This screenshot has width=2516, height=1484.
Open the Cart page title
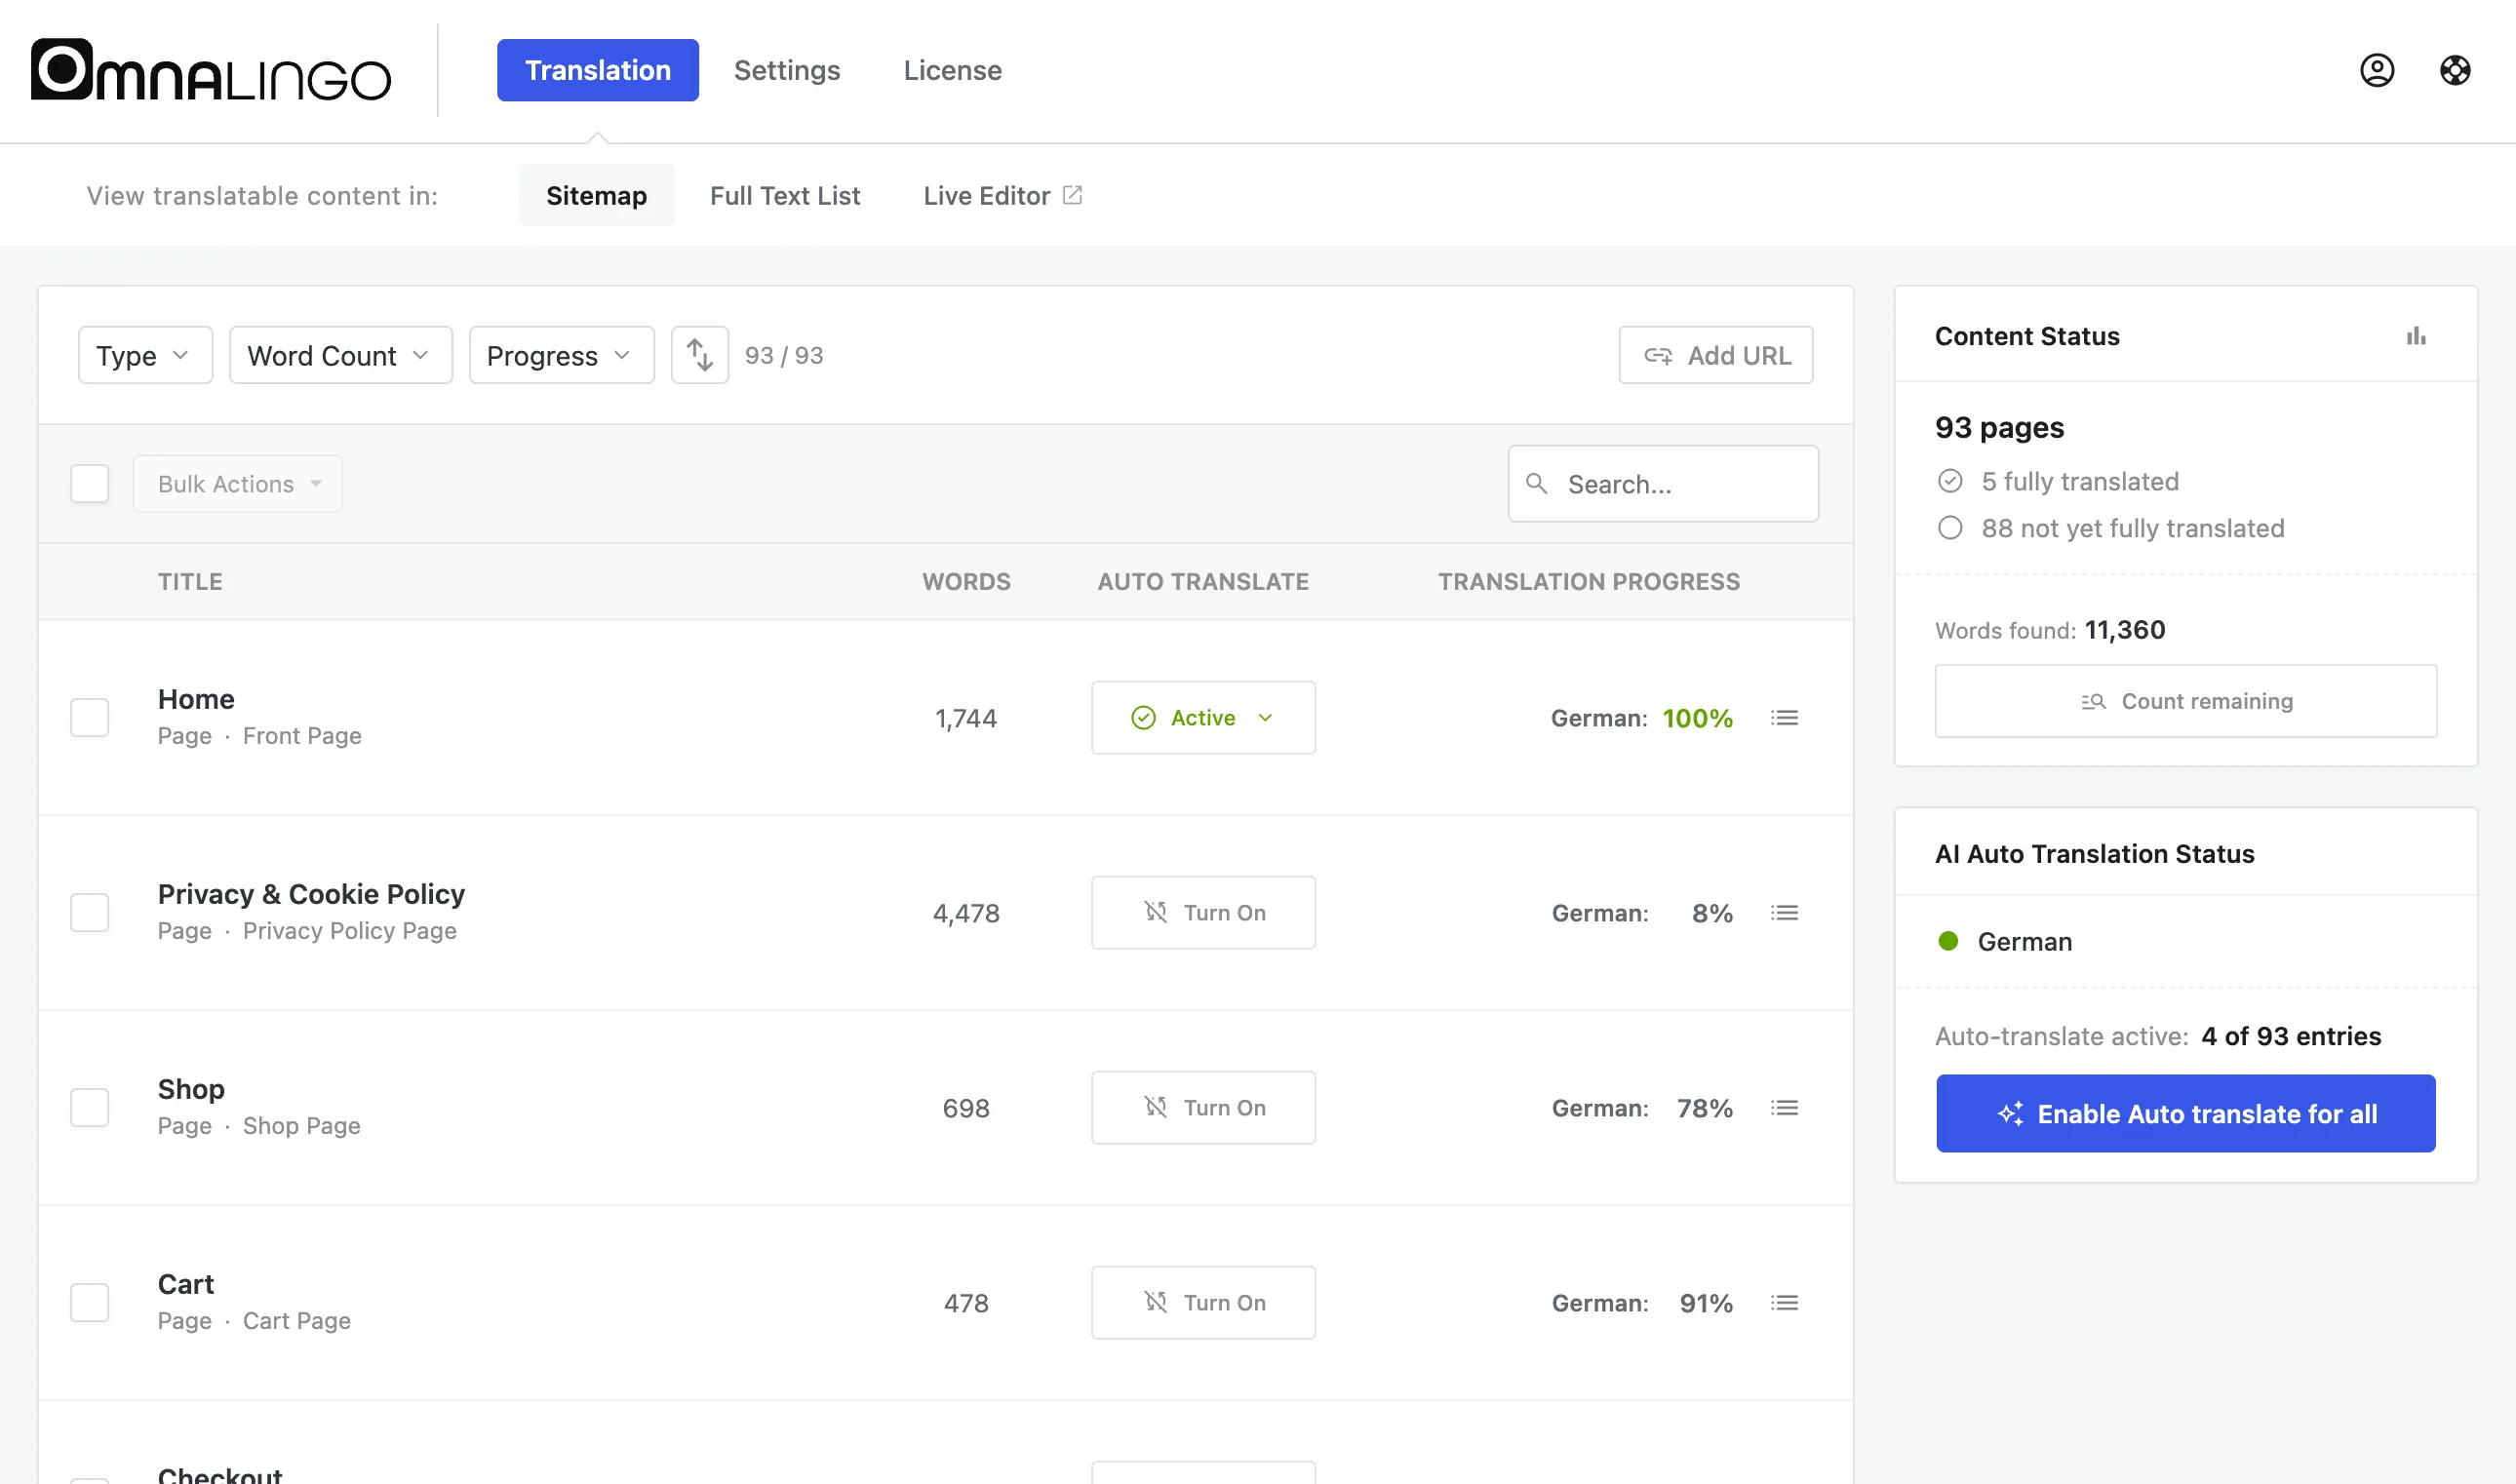click(x=186, y=1284)
